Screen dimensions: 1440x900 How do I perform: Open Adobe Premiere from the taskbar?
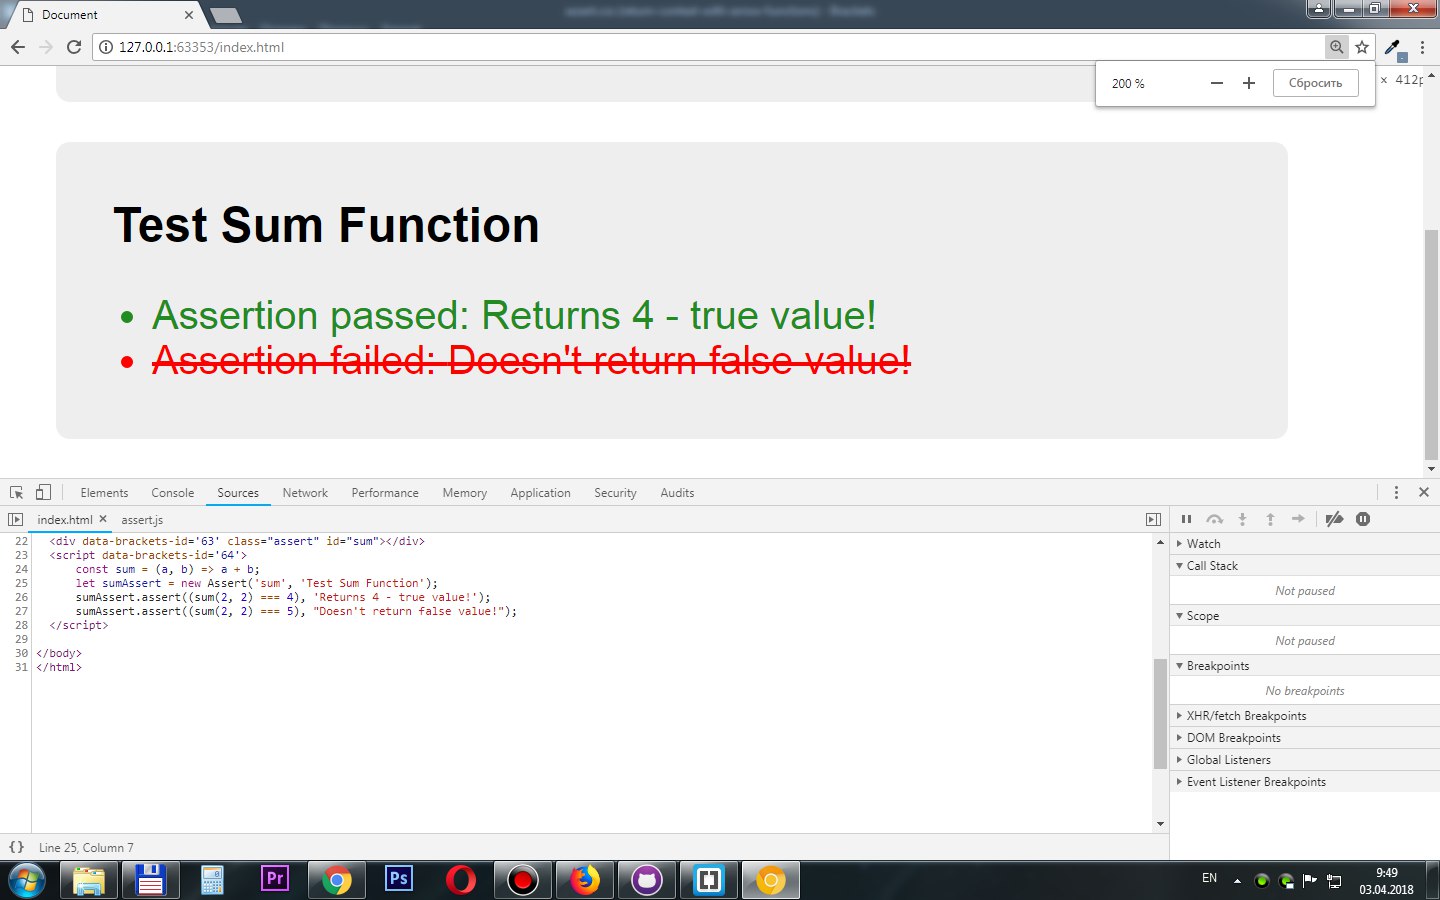coord(274,880)
